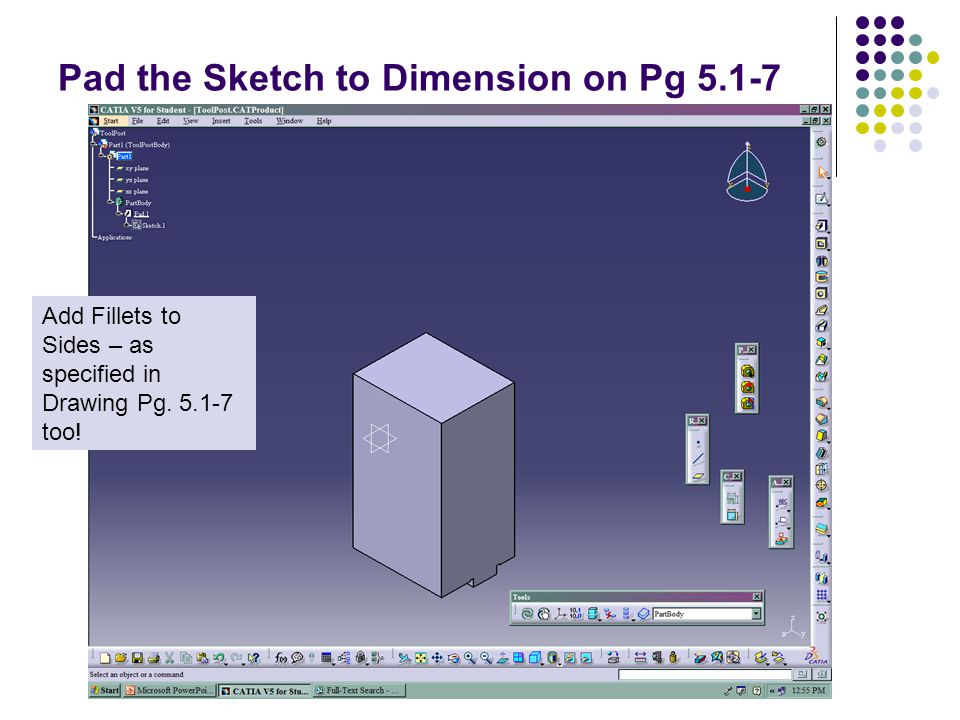The height and width of the screenshot is (720, 960).
Task: Click the Pan view icon
Action: tap(437, 658)
